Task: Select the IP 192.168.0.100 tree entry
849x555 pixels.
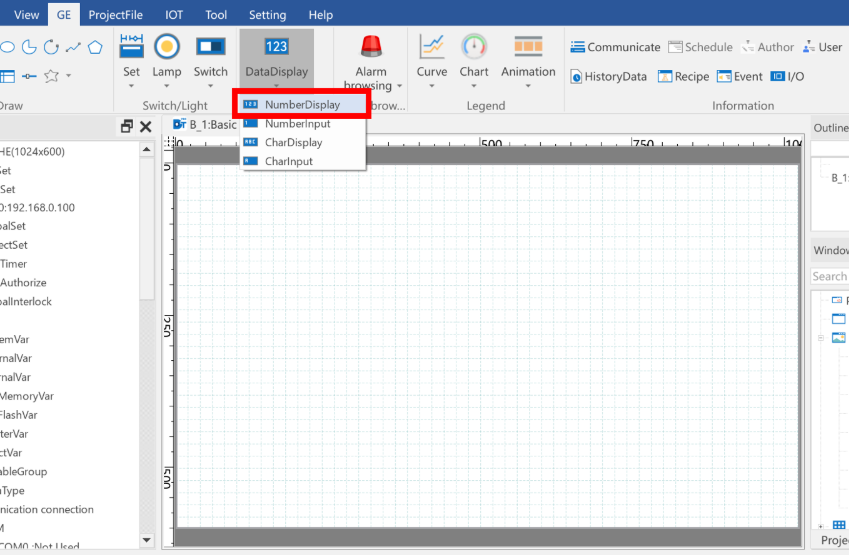Action: (x=37, y=207)
